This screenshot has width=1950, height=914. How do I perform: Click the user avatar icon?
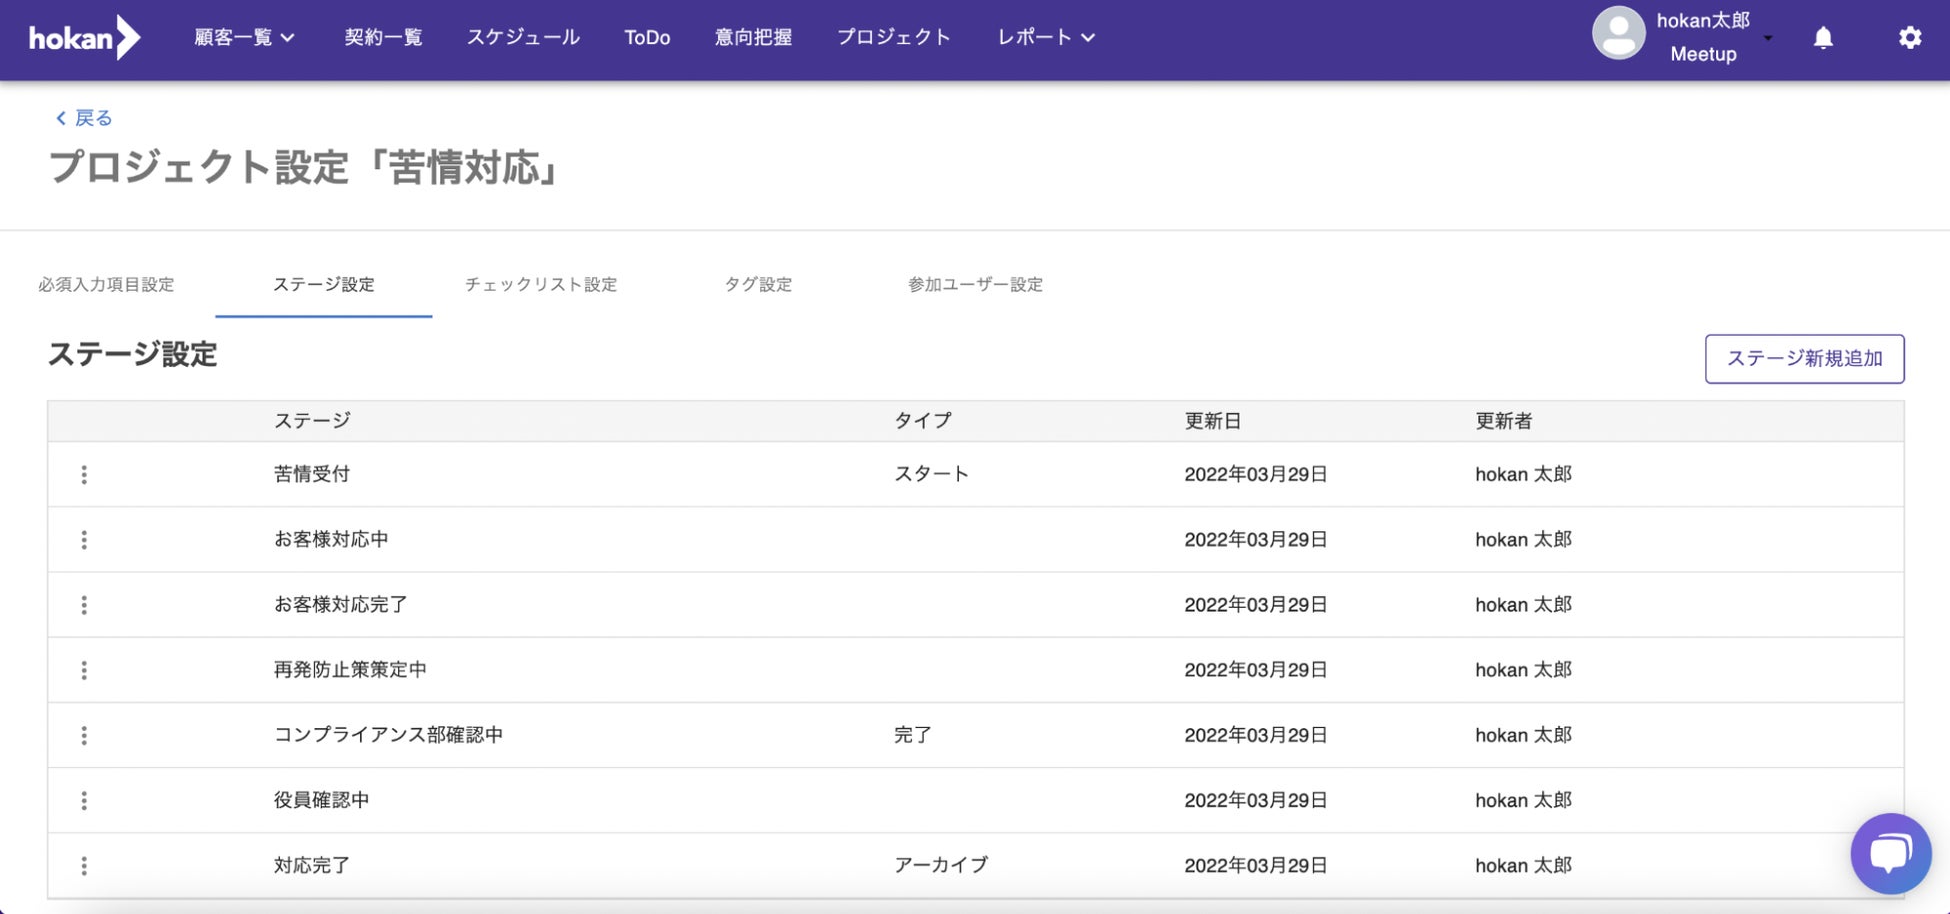point(1618,34)
